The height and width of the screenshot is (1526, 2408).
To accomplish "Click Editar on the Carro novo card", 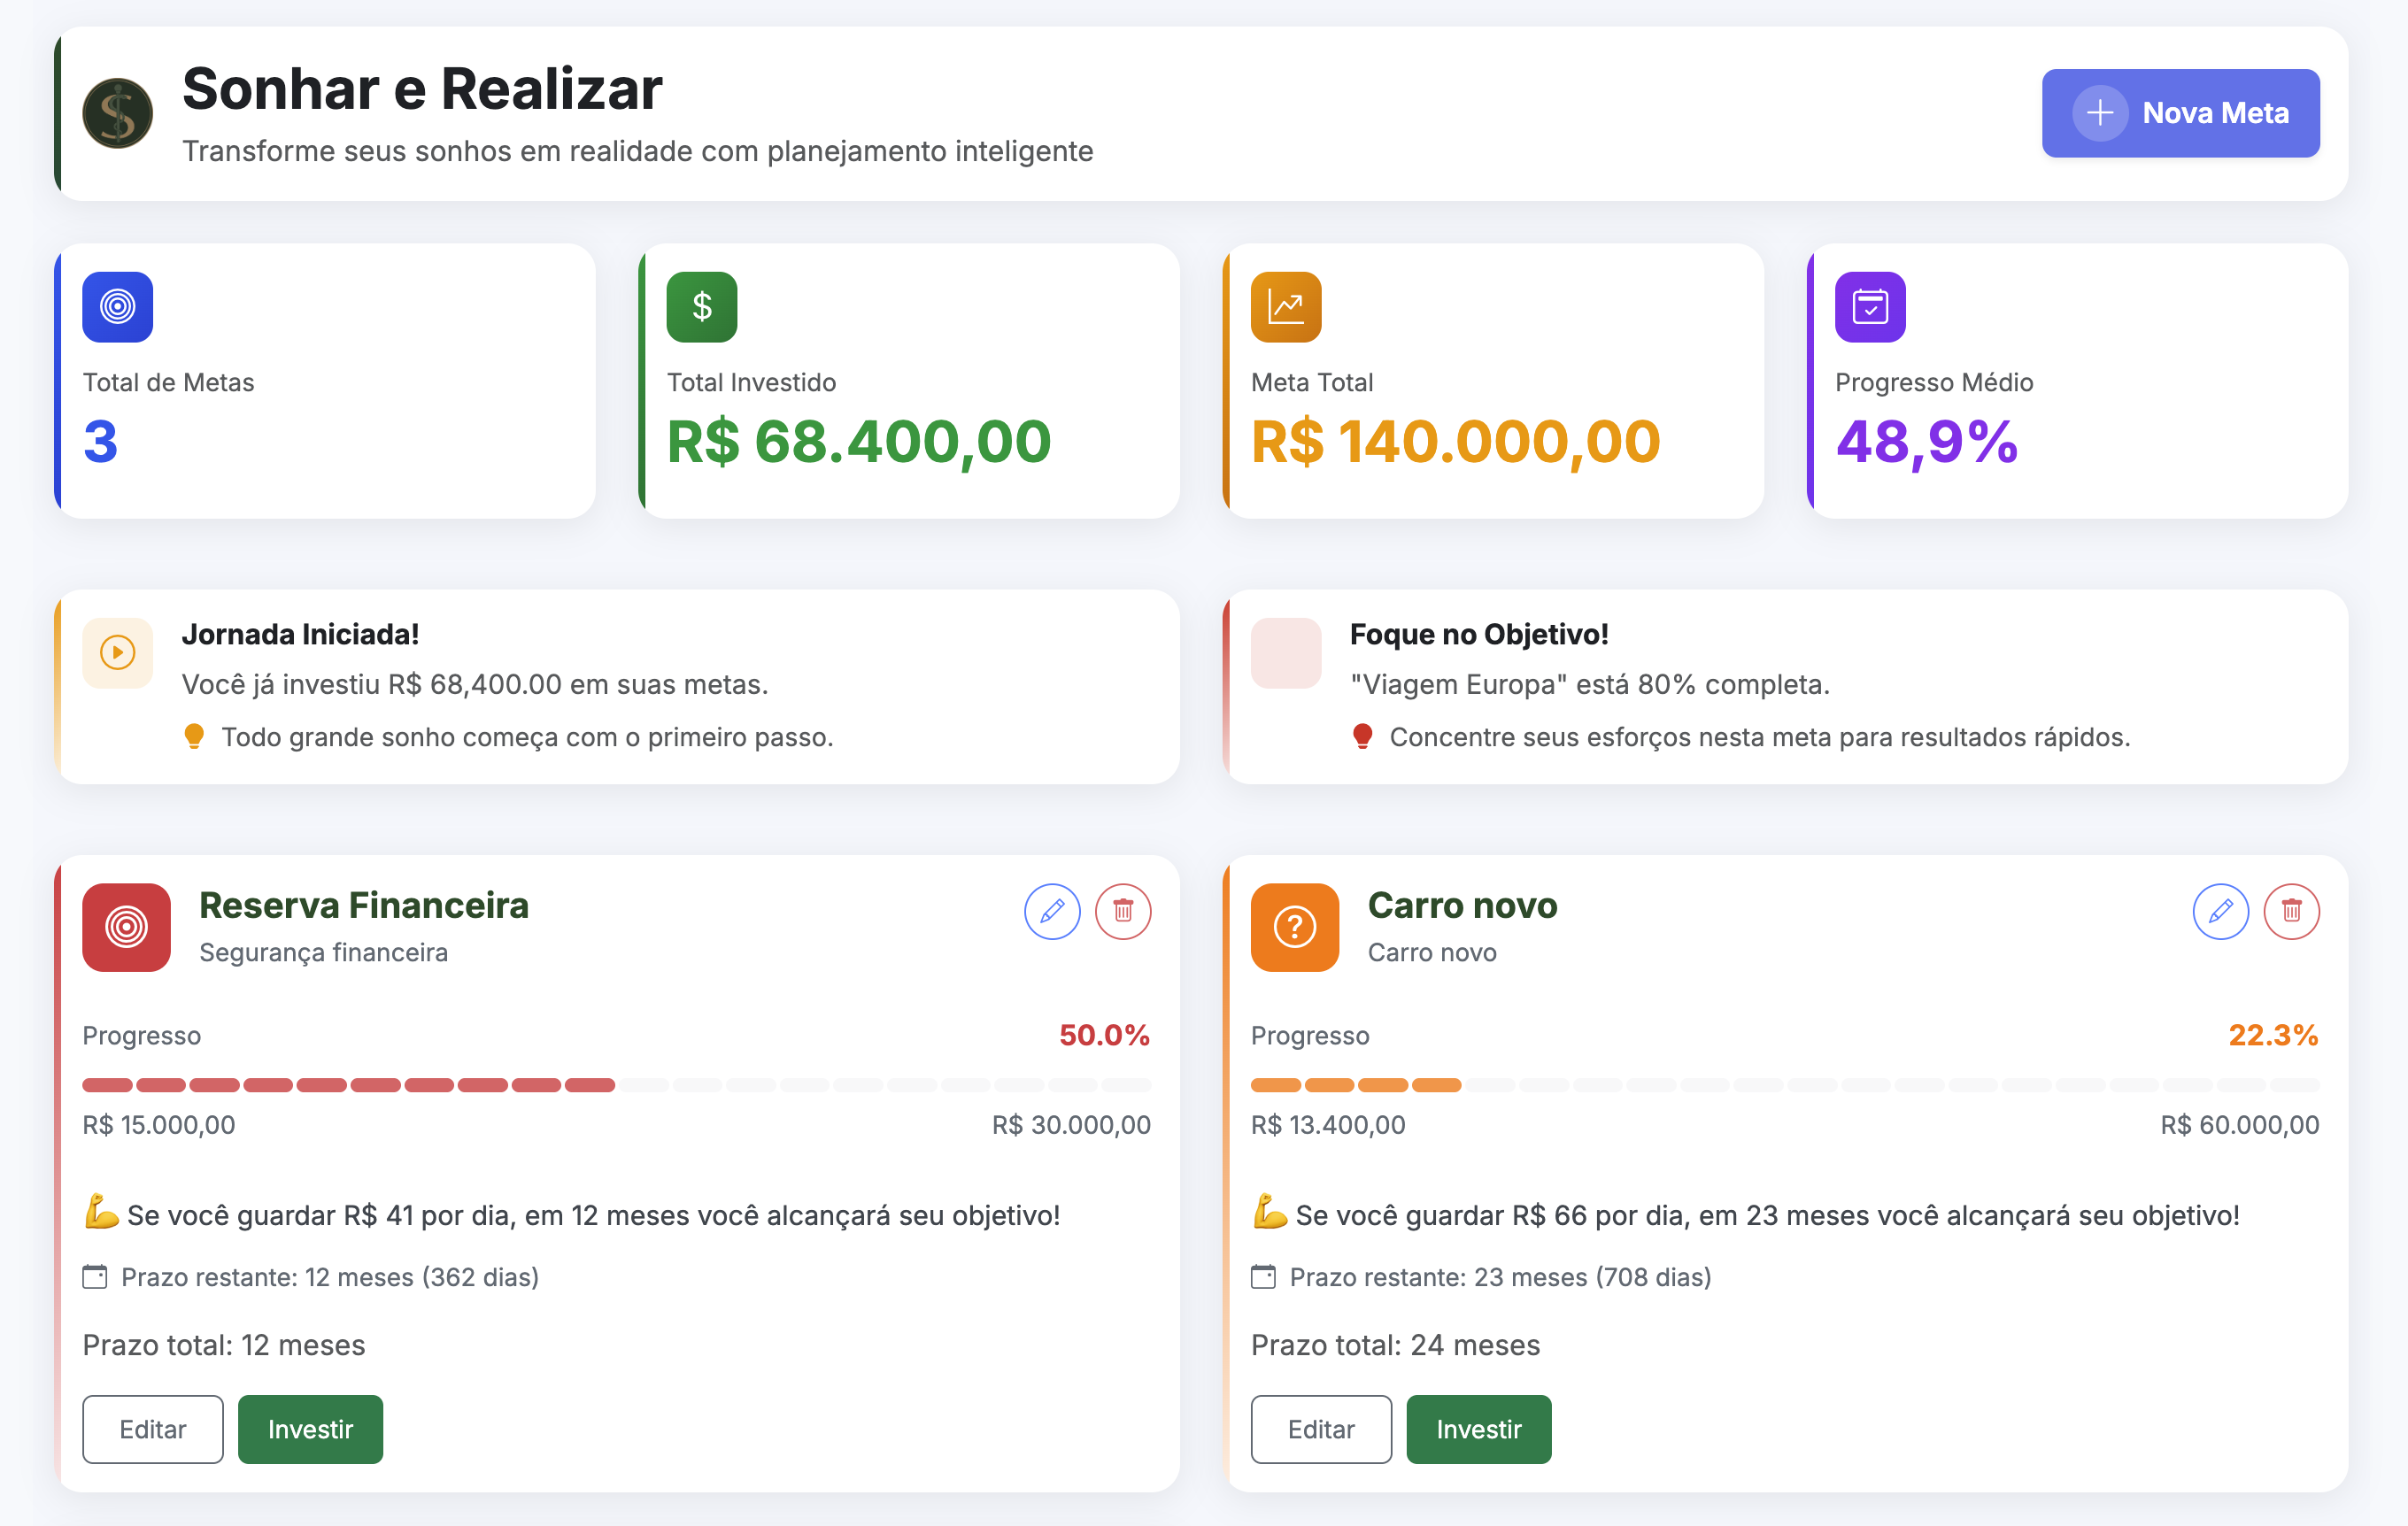I will 1321,1429.
